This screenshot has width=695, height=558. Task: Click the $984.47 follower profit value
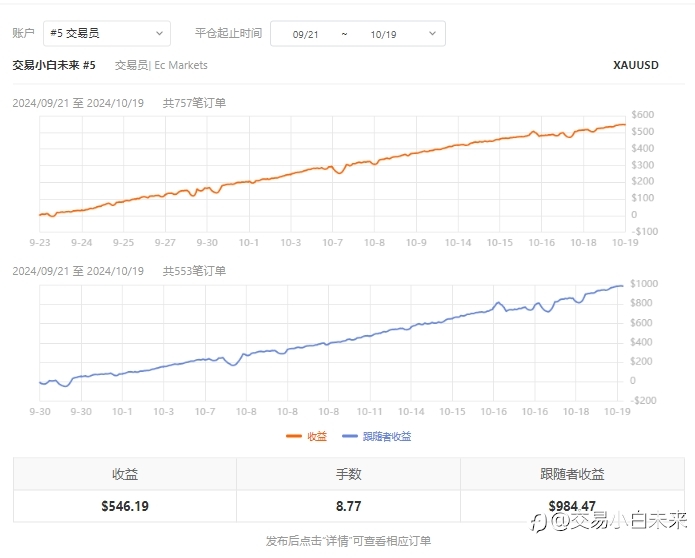(x=572, y=506)
